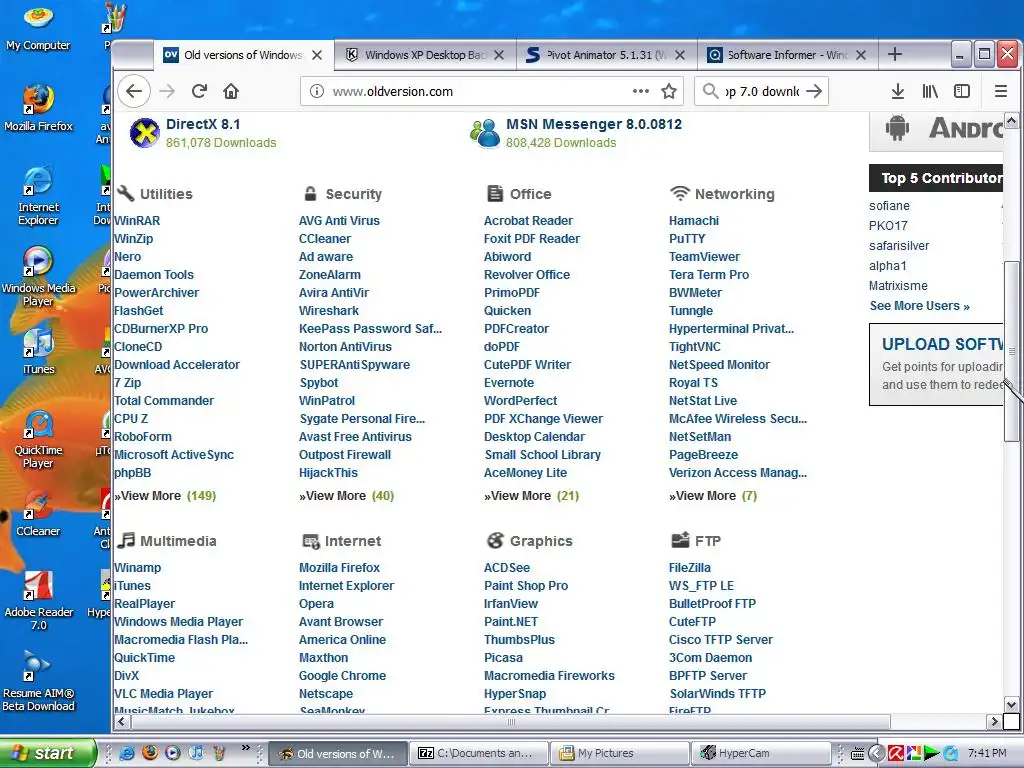Click the search magnifier icon

pyautogui.click(x=711, y=91)
